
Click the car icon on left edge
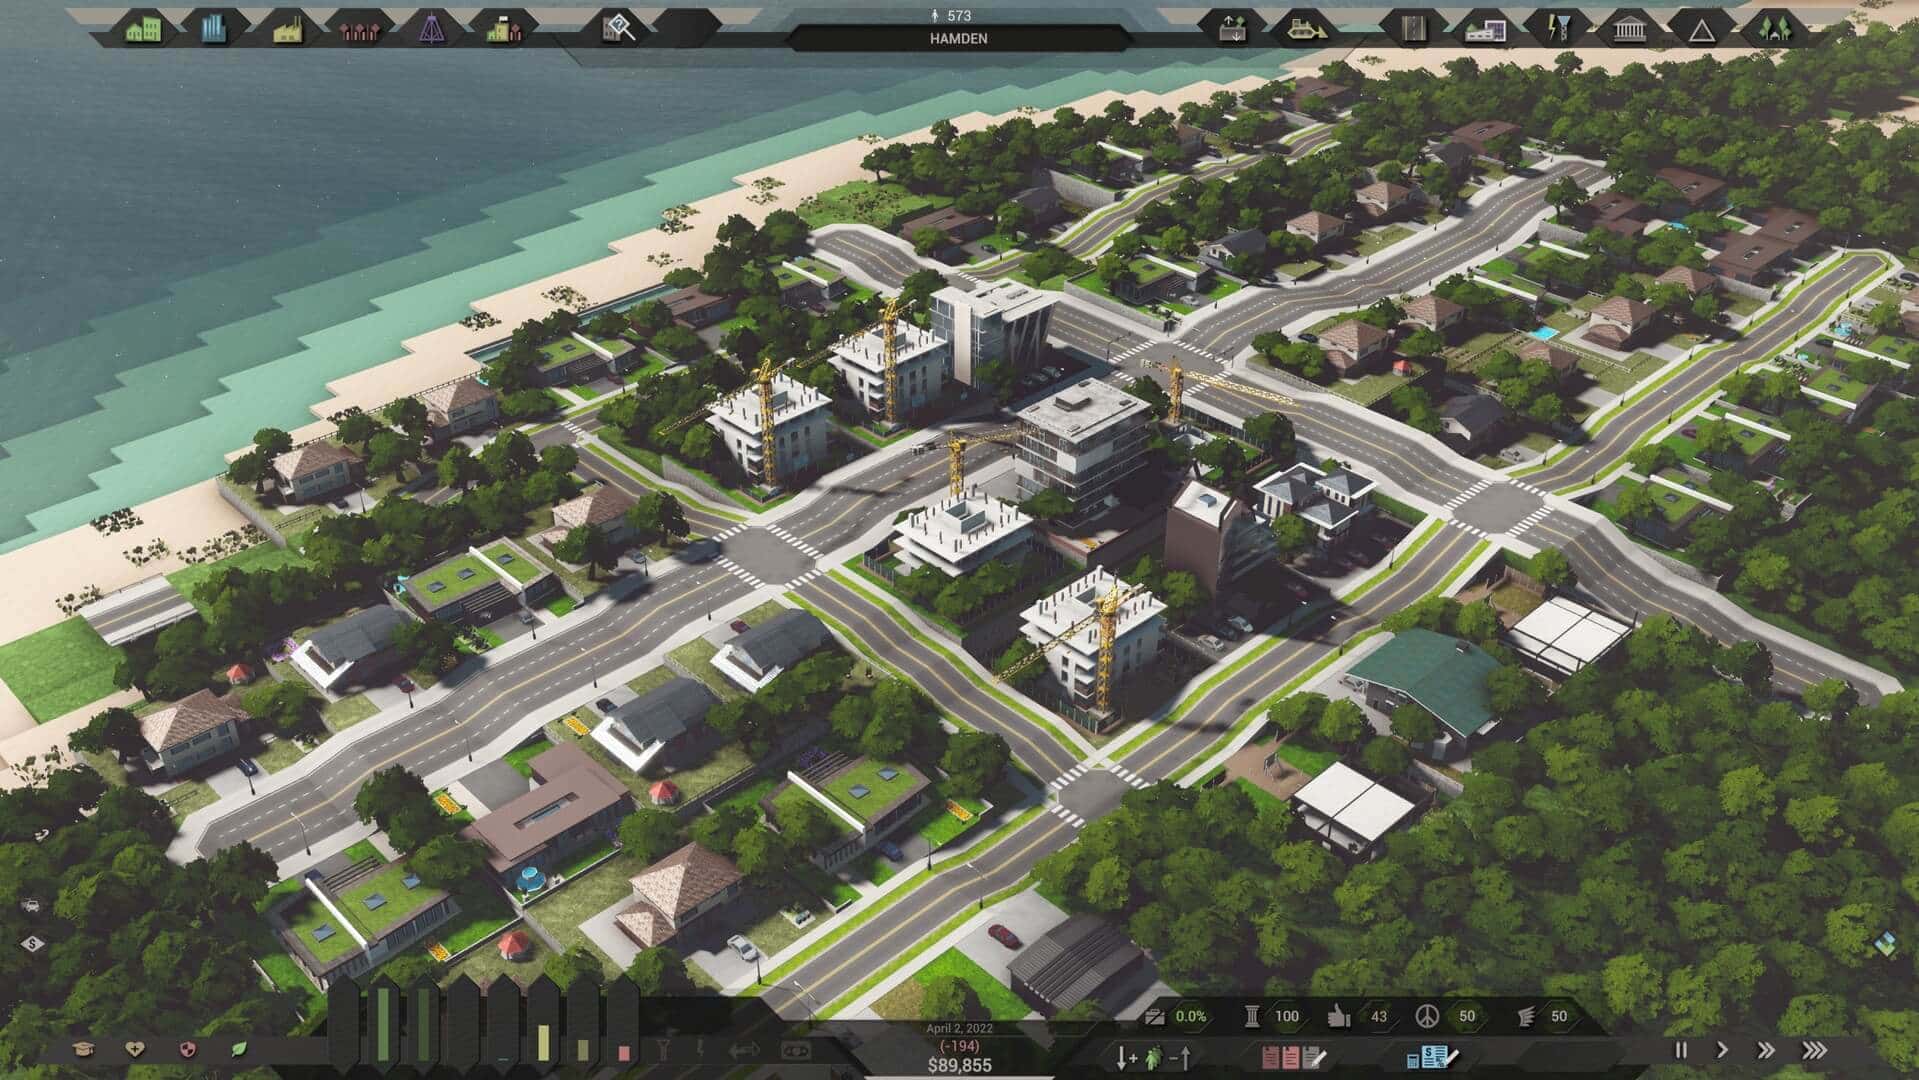point(32,905)
